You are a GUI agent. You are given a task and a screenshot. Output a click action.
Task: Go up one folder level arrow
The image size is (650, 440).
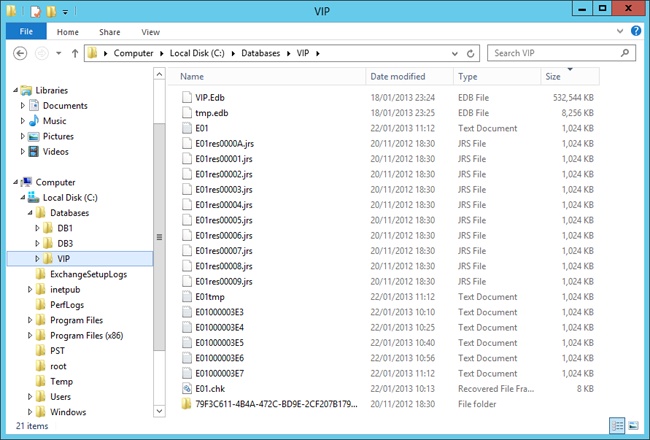[75, 53]
